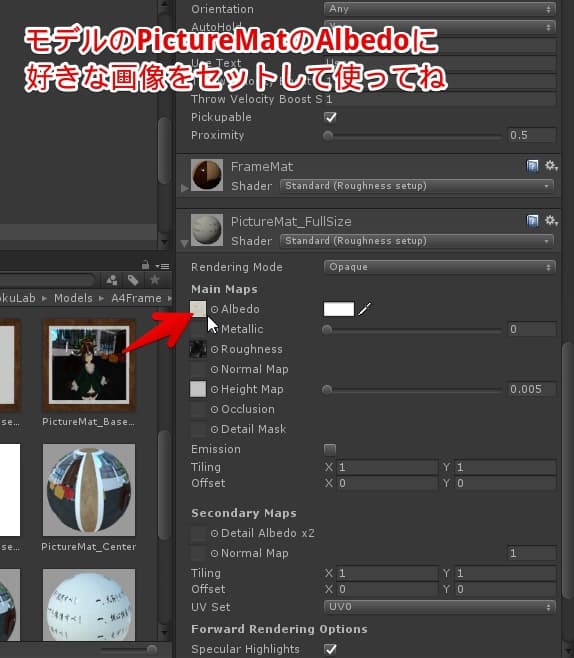Open FrameMat material settings gear
Screen dimensions: 574x658
point(551,166)
